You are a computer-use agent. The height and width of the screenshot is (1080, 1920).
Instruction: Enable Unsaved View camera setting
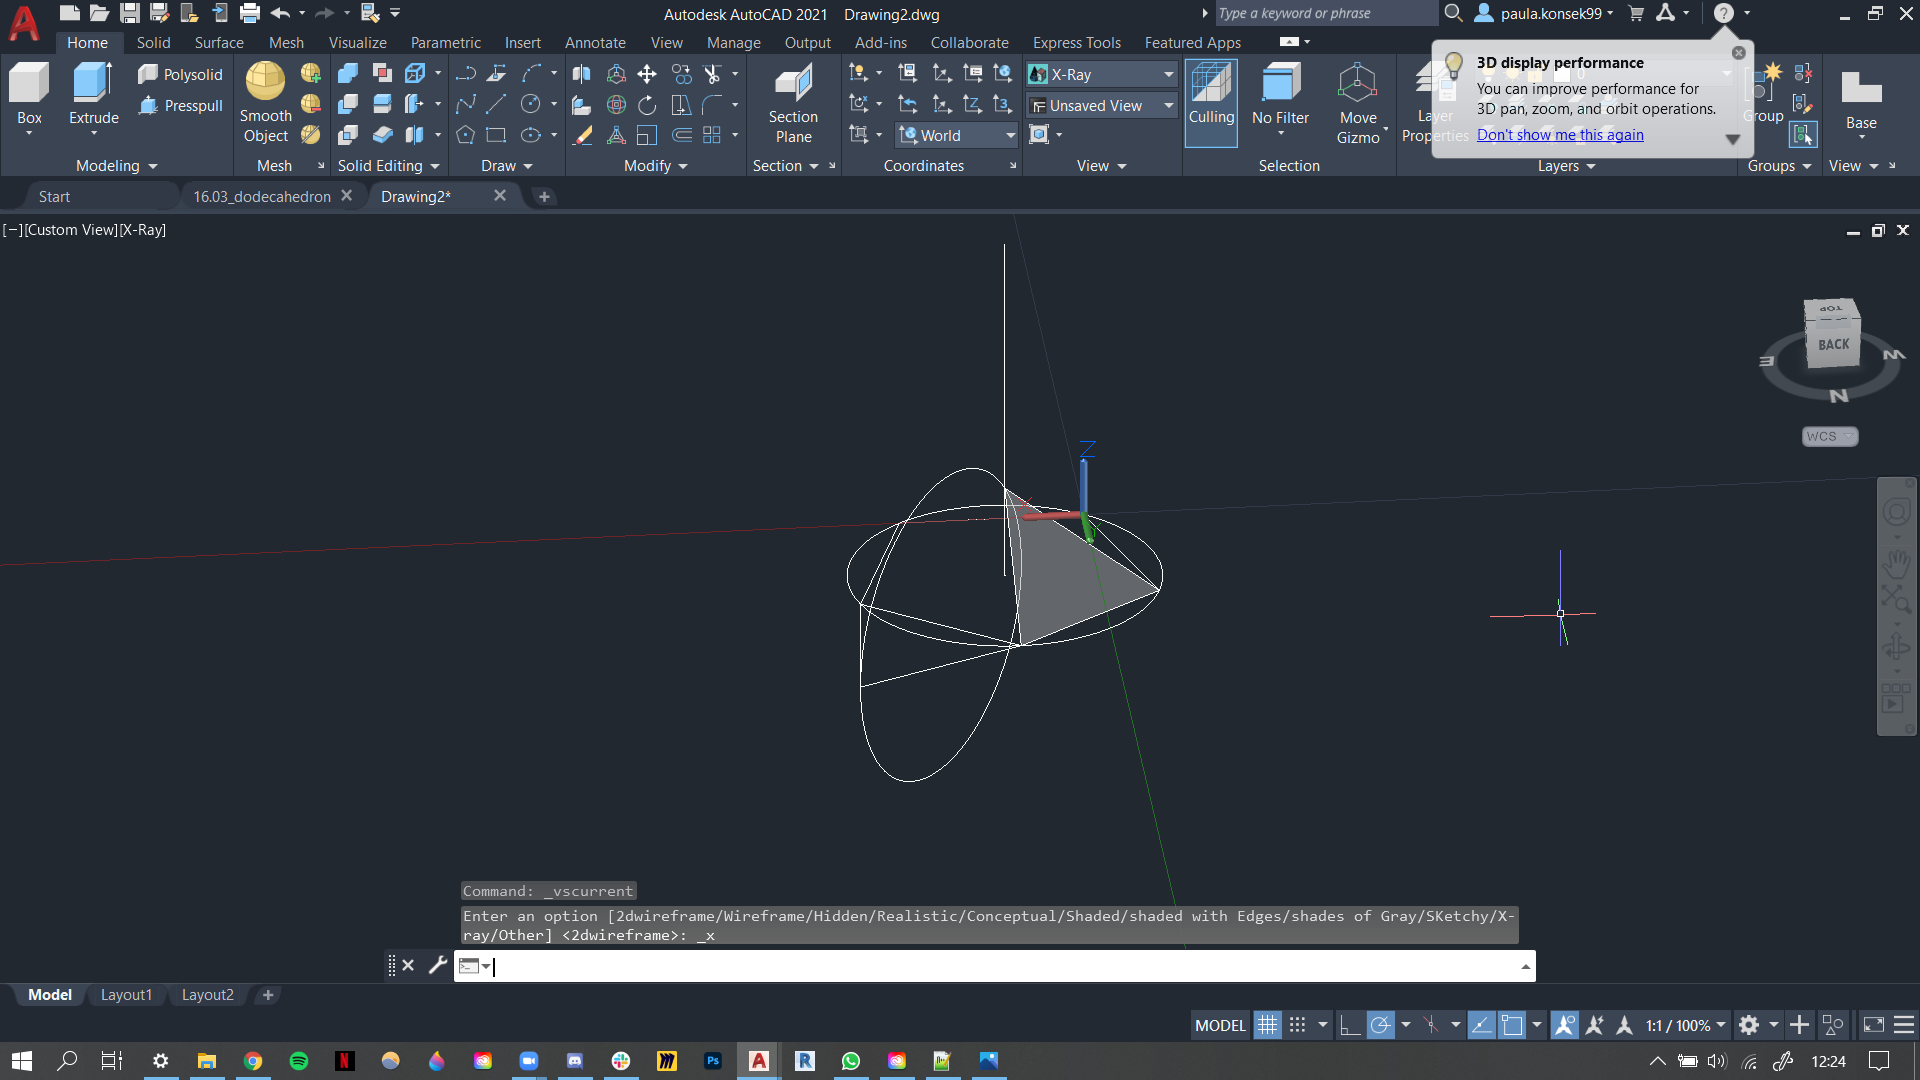point(1100,104)
